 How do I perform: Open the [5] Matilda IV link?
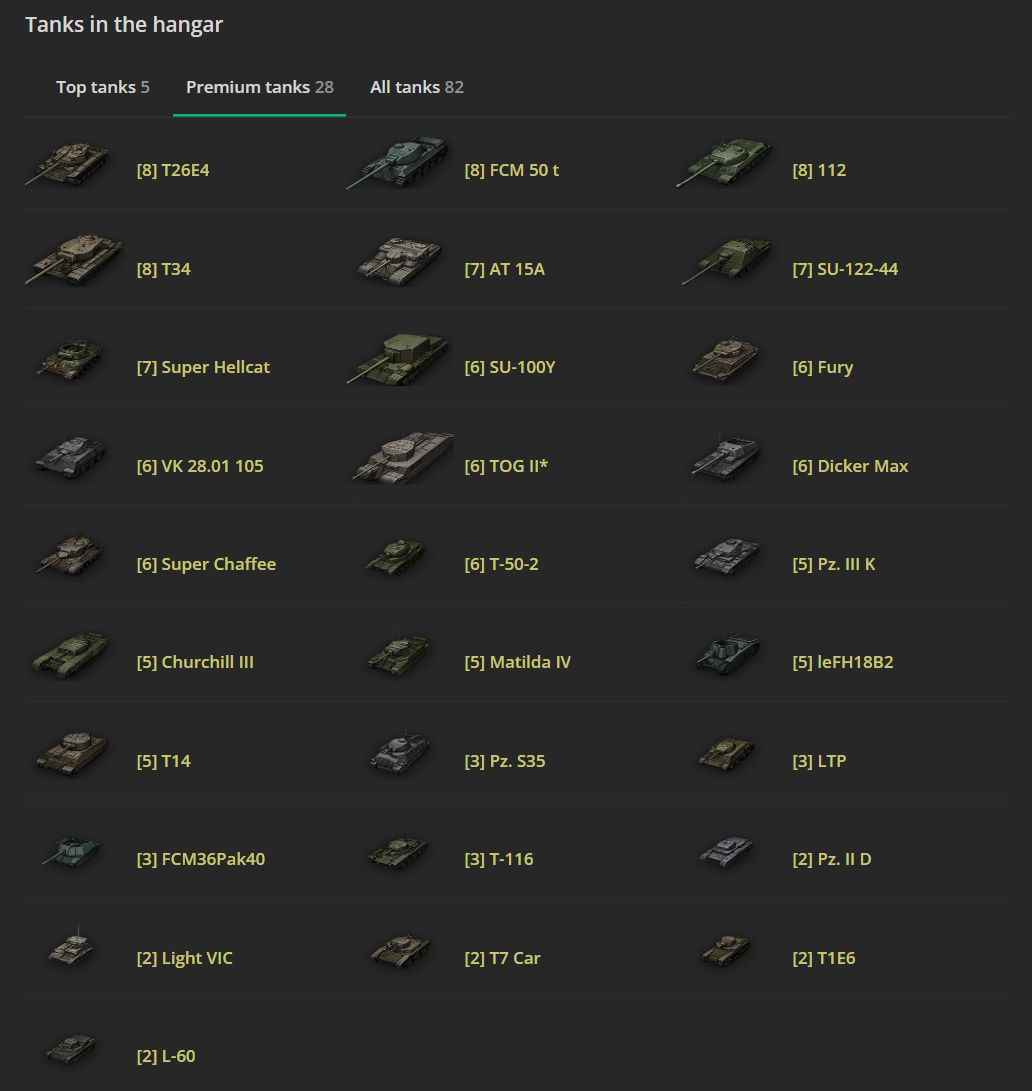517,662
